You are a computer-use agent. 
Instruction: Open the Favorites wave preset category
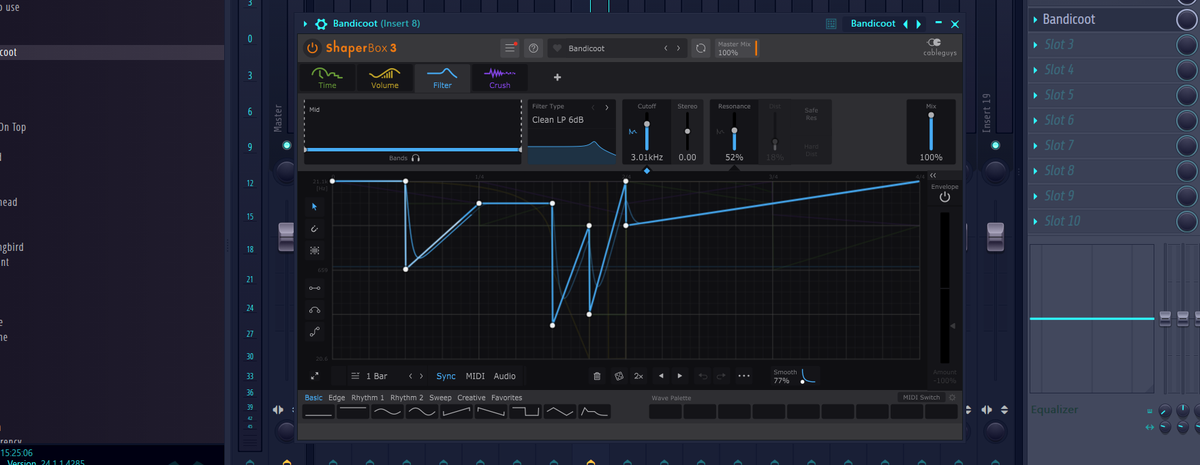506,397
